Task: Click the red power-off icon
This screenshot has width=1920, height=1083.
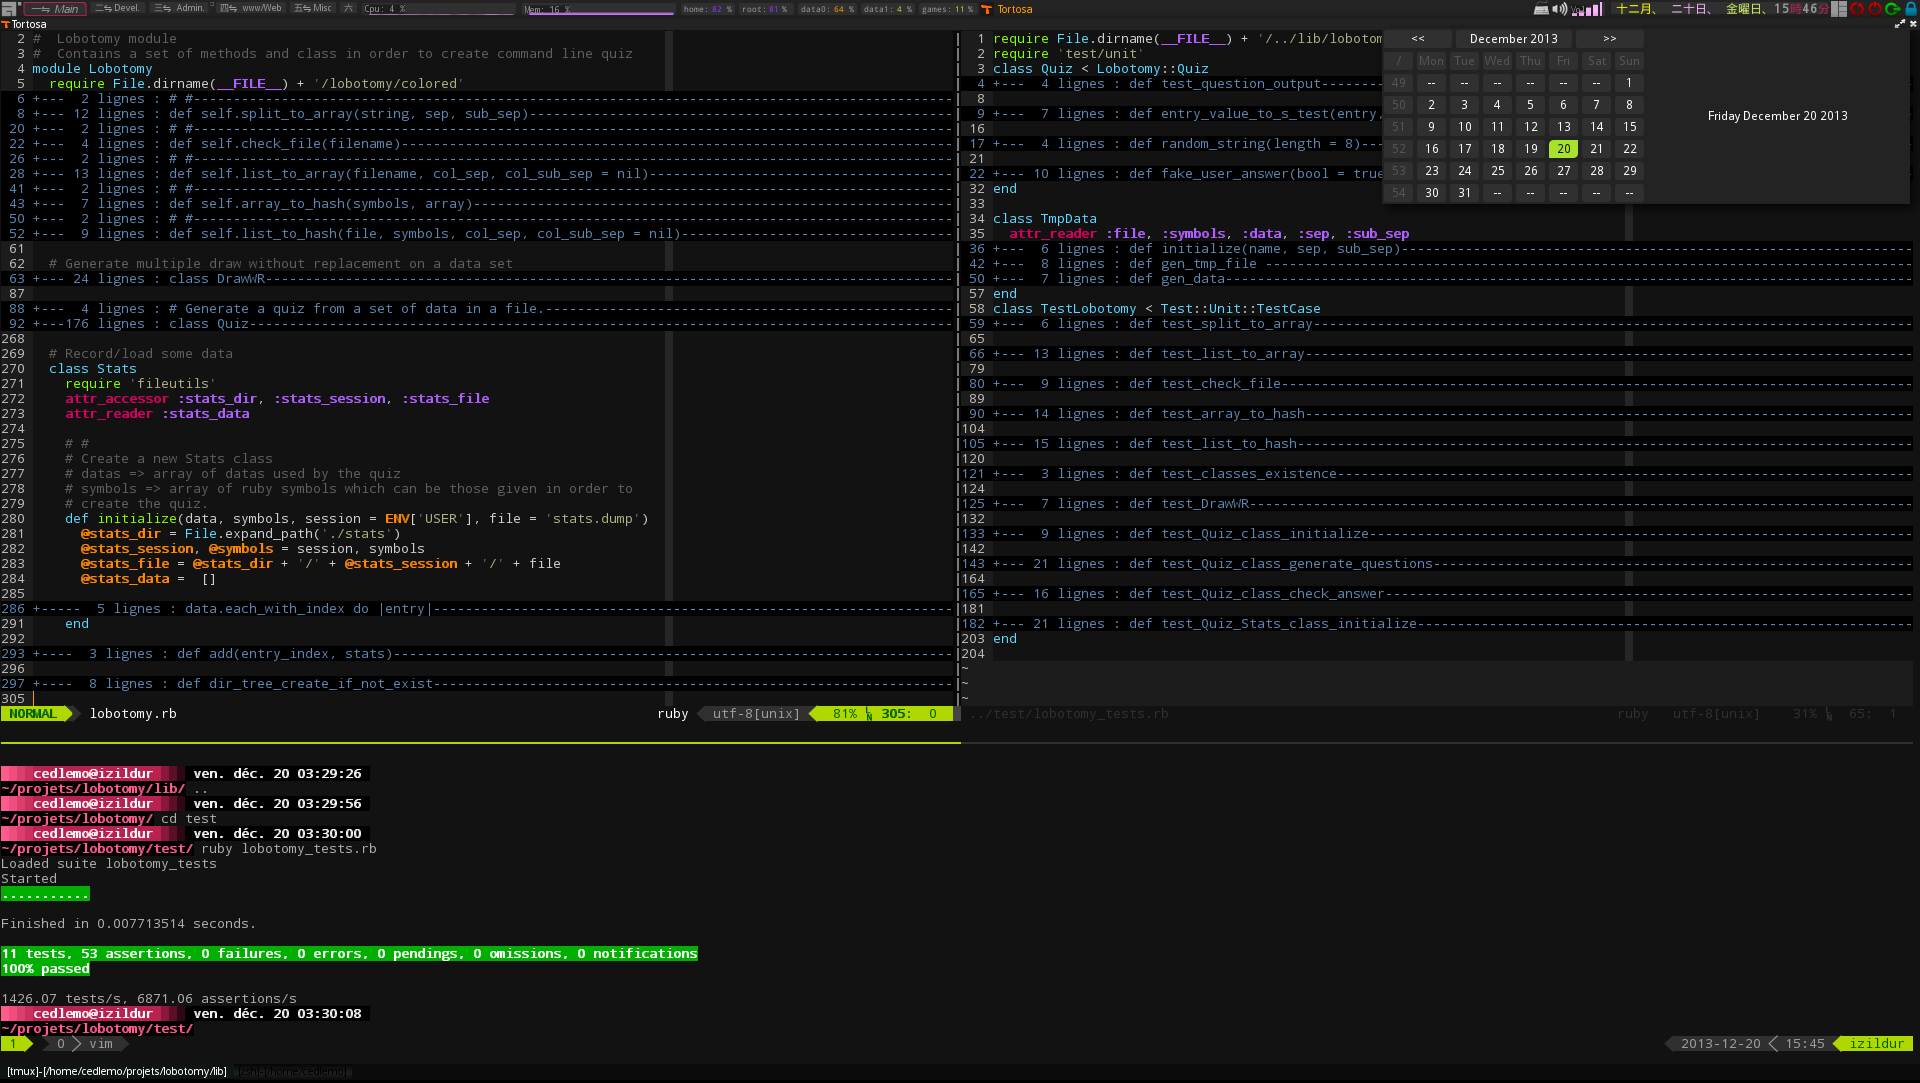Action: click(x=1875, y=9)
